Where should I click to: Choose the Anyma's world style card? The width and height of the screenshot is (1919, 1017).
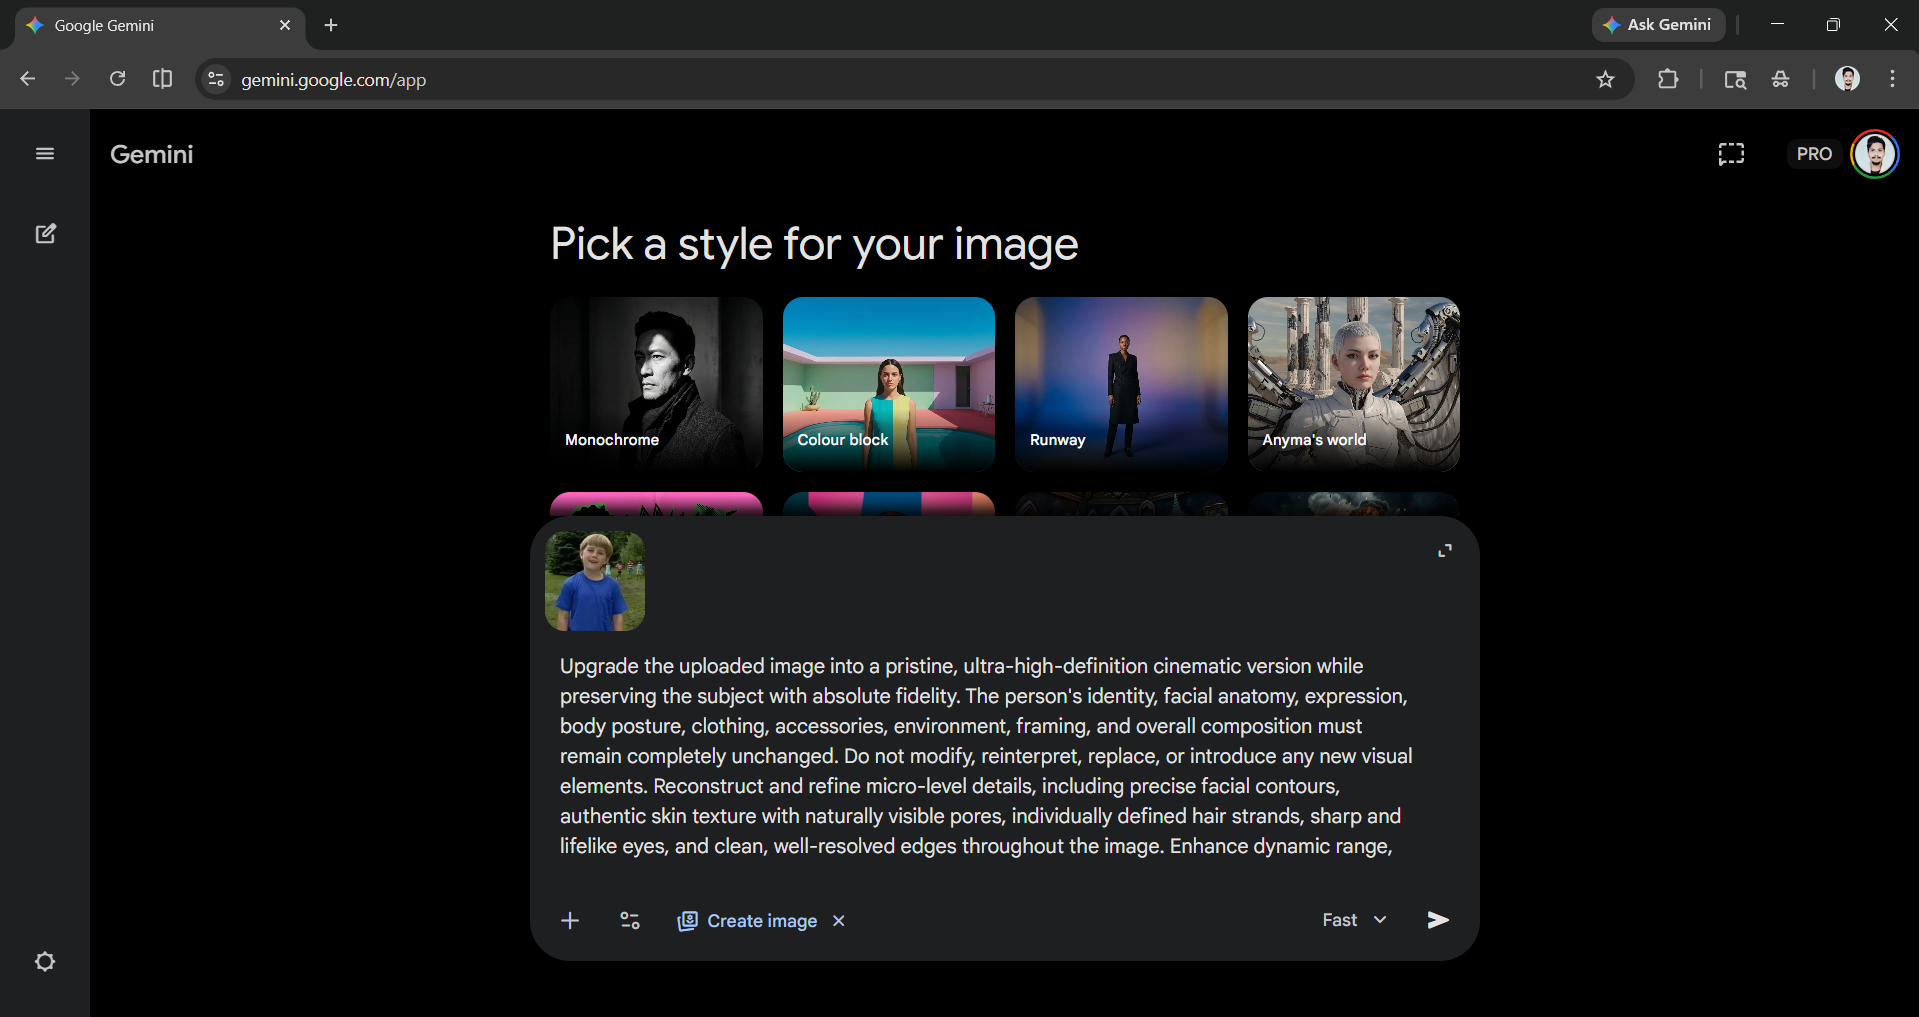1353,384
